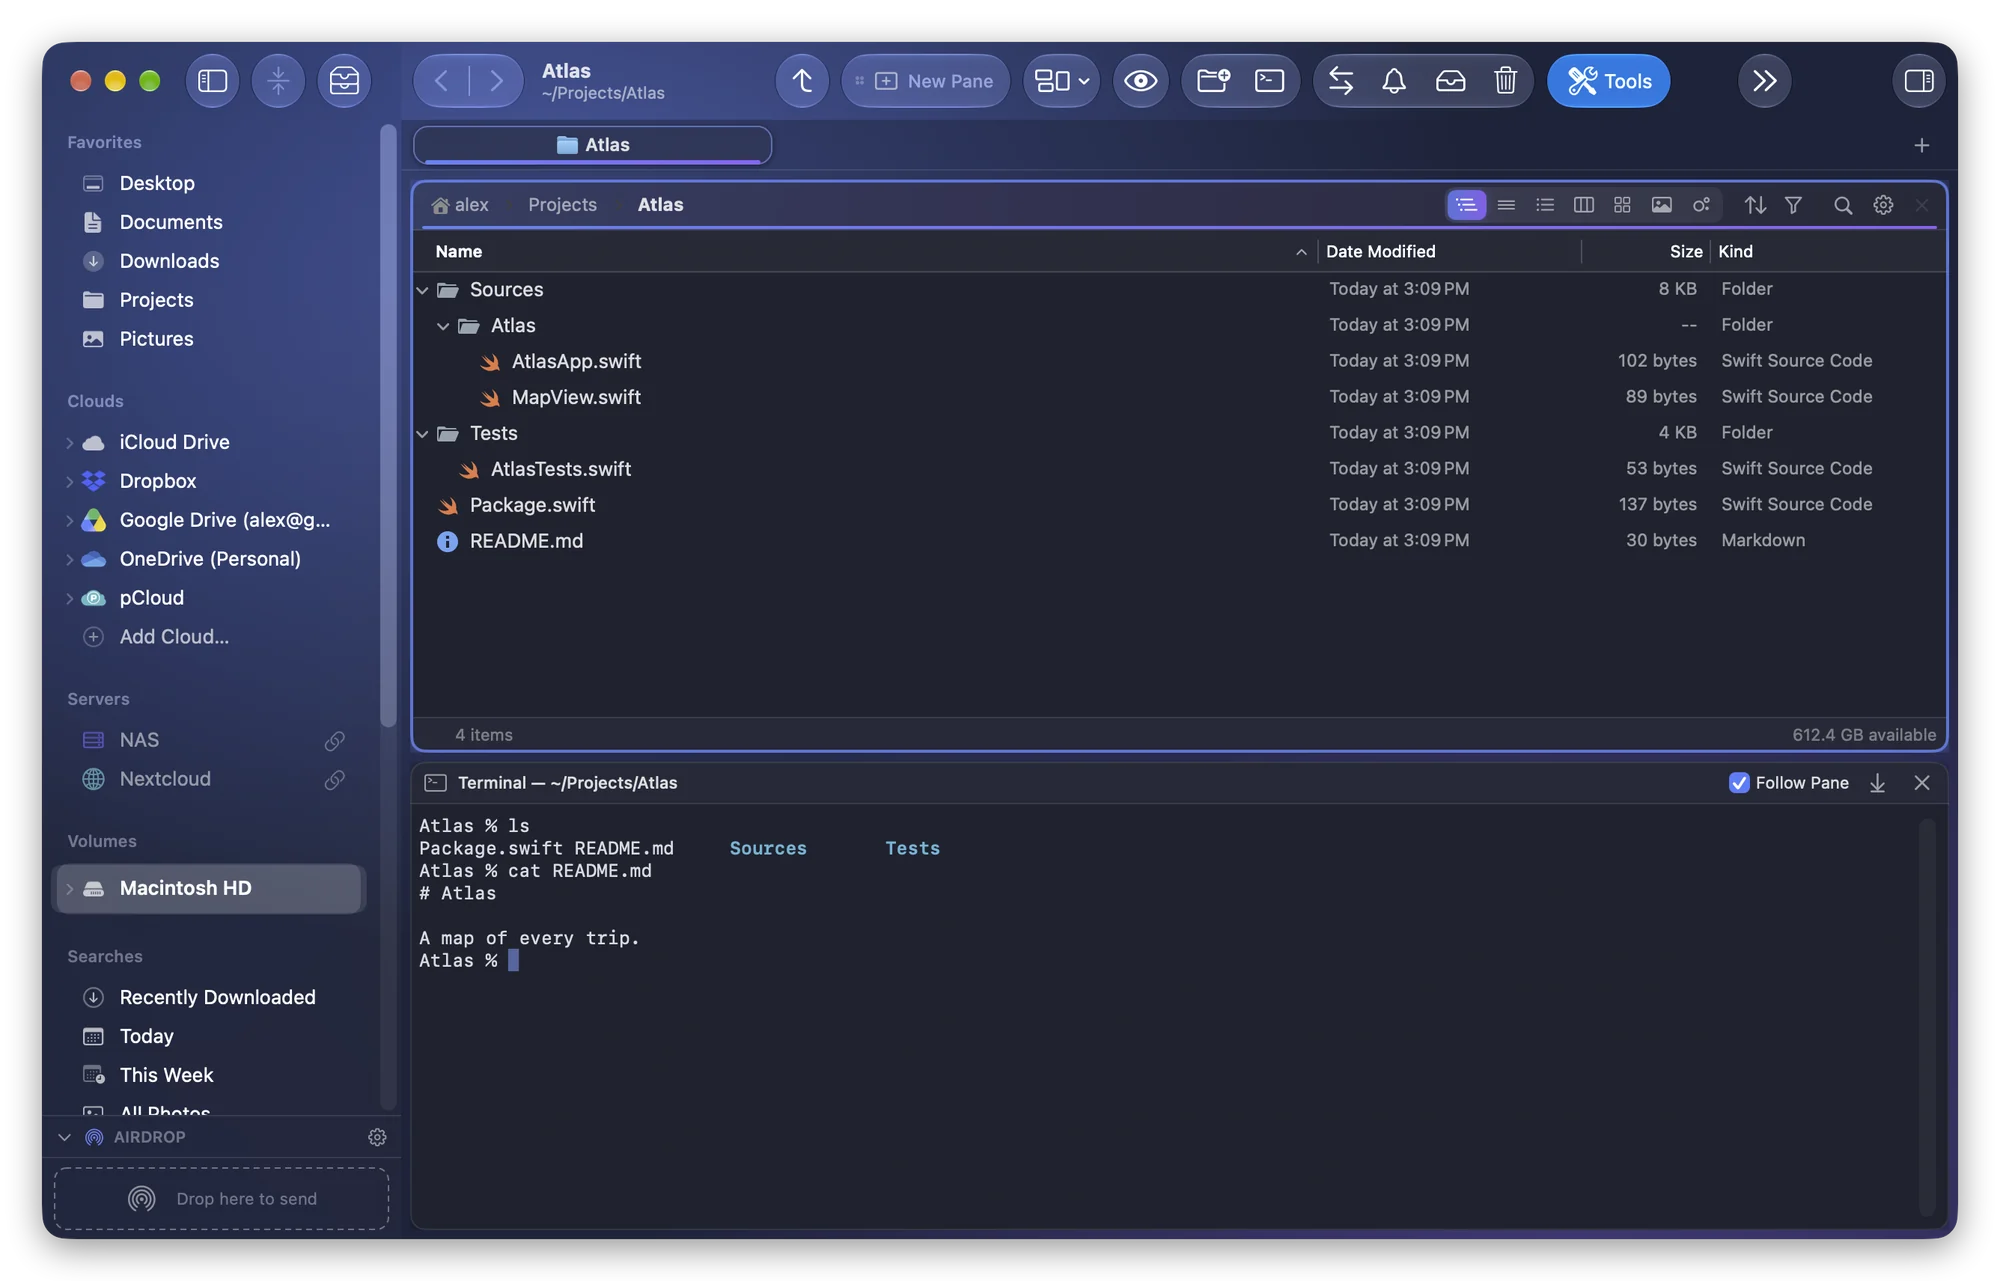Select the Atlas tab
Screen dimensions: 2000x1281
592,145
